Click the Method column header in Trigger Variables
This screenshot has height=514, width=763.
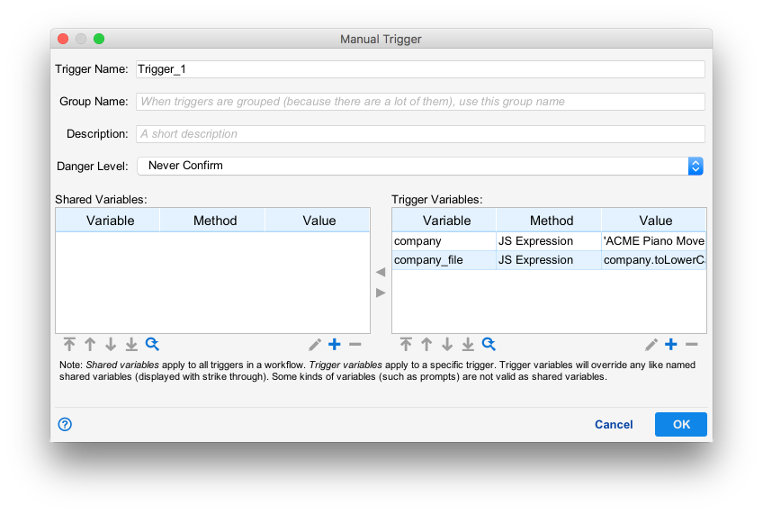(551, 220)
